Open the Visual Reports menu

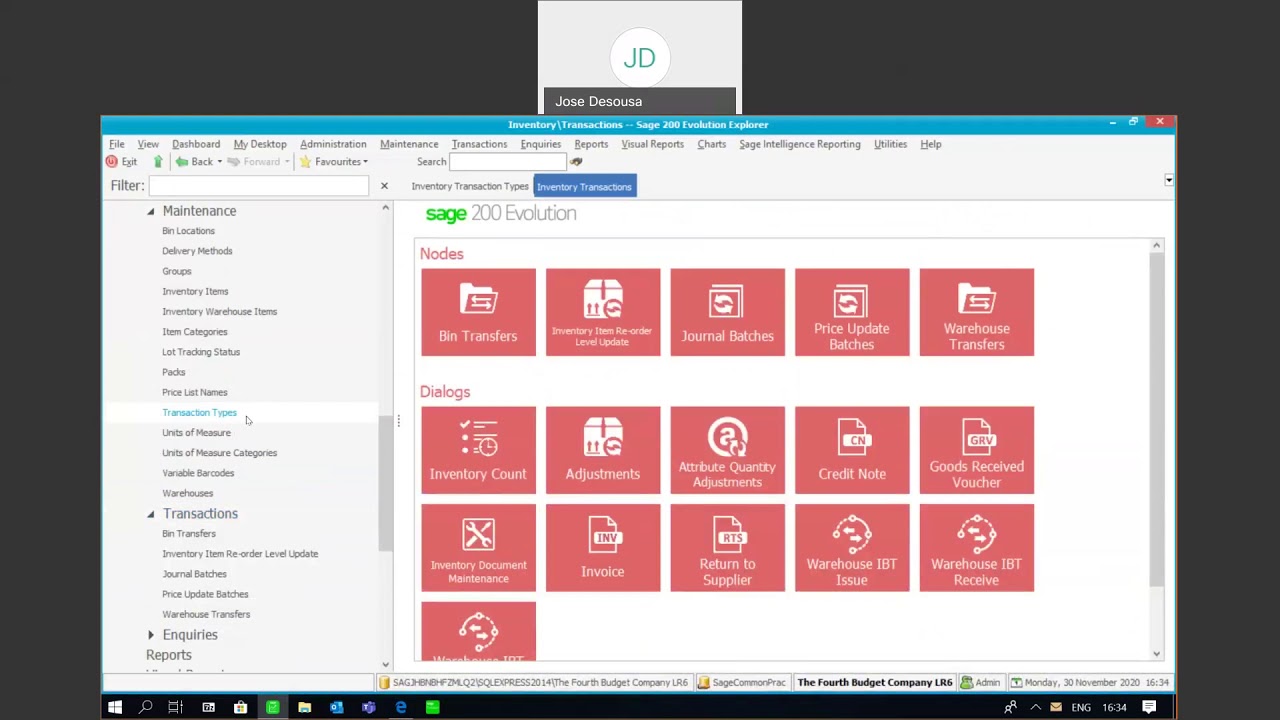[652, 144]
